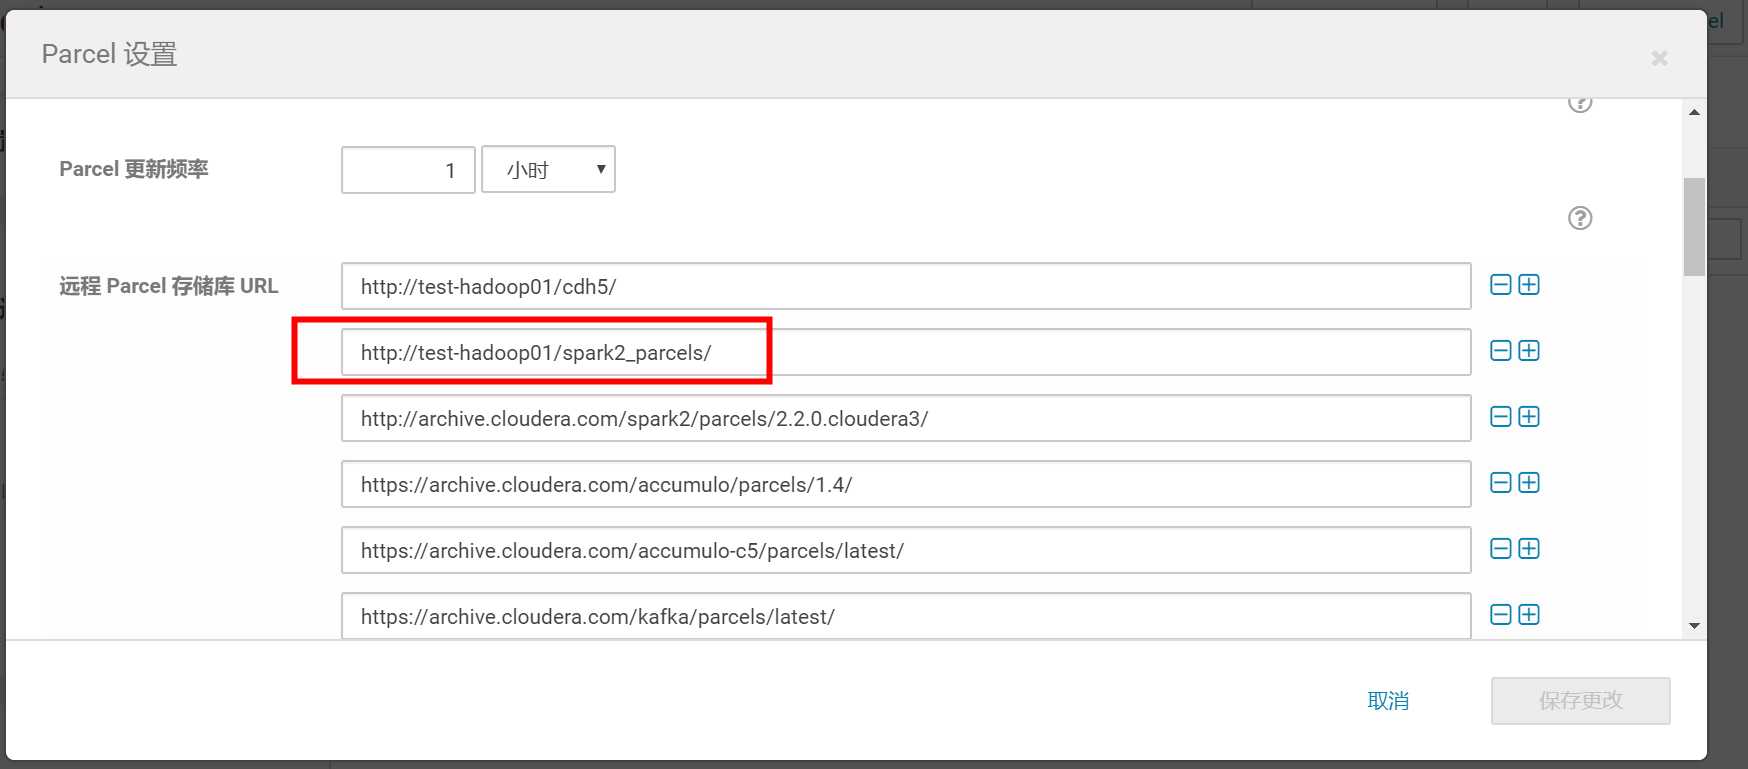Remove the kafka parcels URL row
This screenshot has height=769, width=1748.
click(1500, 615)
